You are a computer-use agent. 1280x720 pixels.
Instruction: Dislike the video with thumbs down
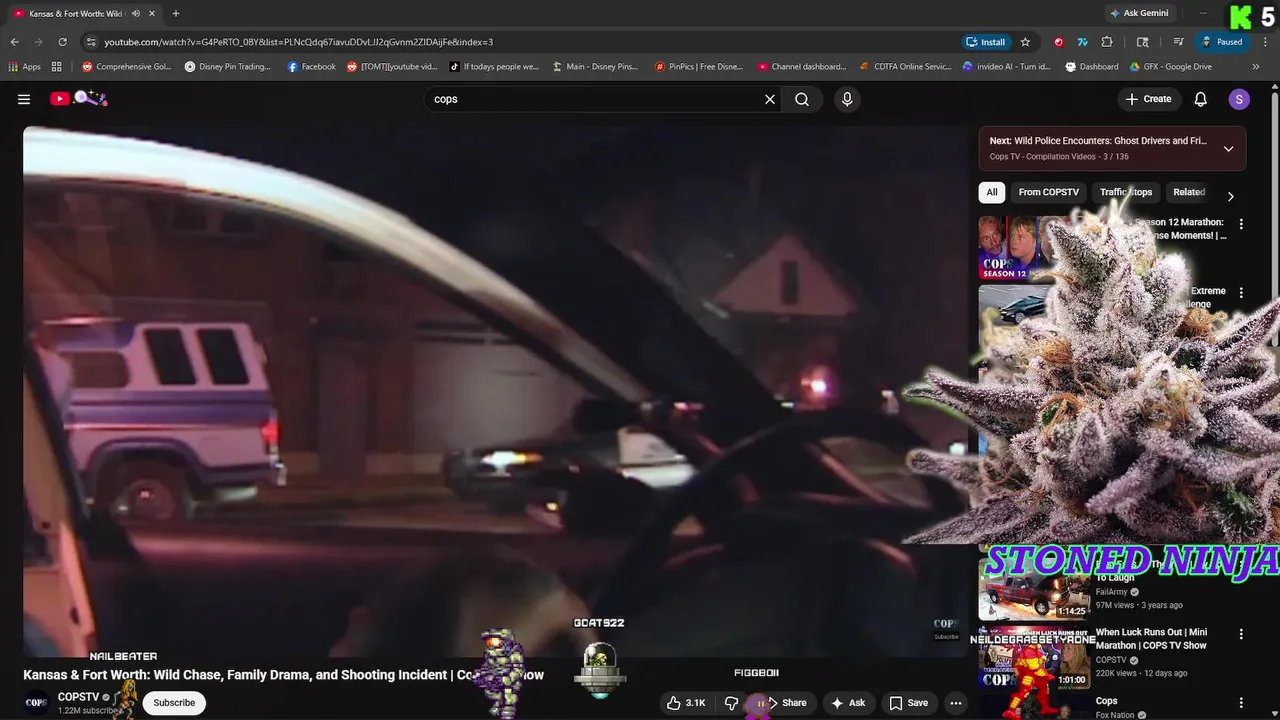coord(731,703)
